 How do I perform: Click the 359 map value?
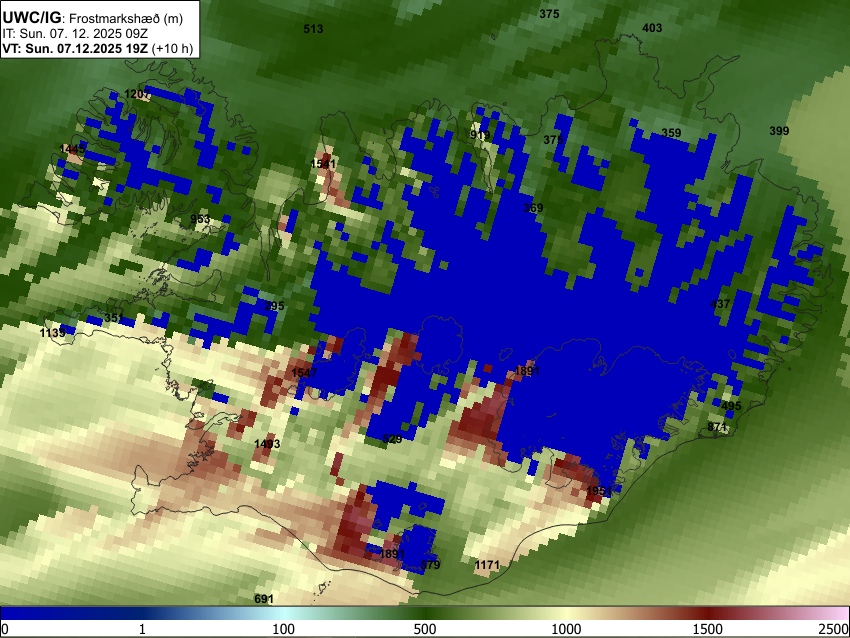click(x=671, y=133)
